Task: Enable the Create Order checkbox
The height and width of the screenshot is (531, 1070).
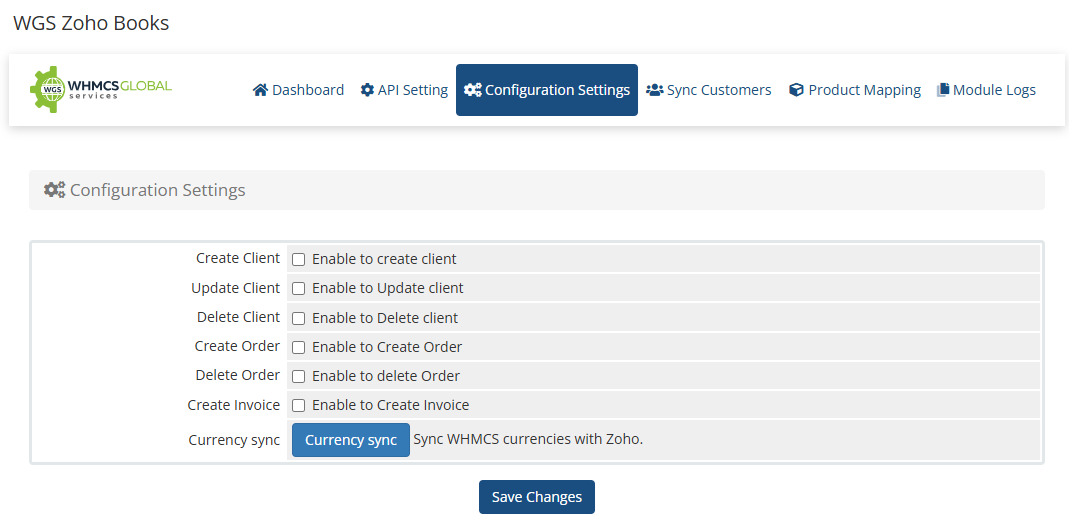Action: click(298, 347)
